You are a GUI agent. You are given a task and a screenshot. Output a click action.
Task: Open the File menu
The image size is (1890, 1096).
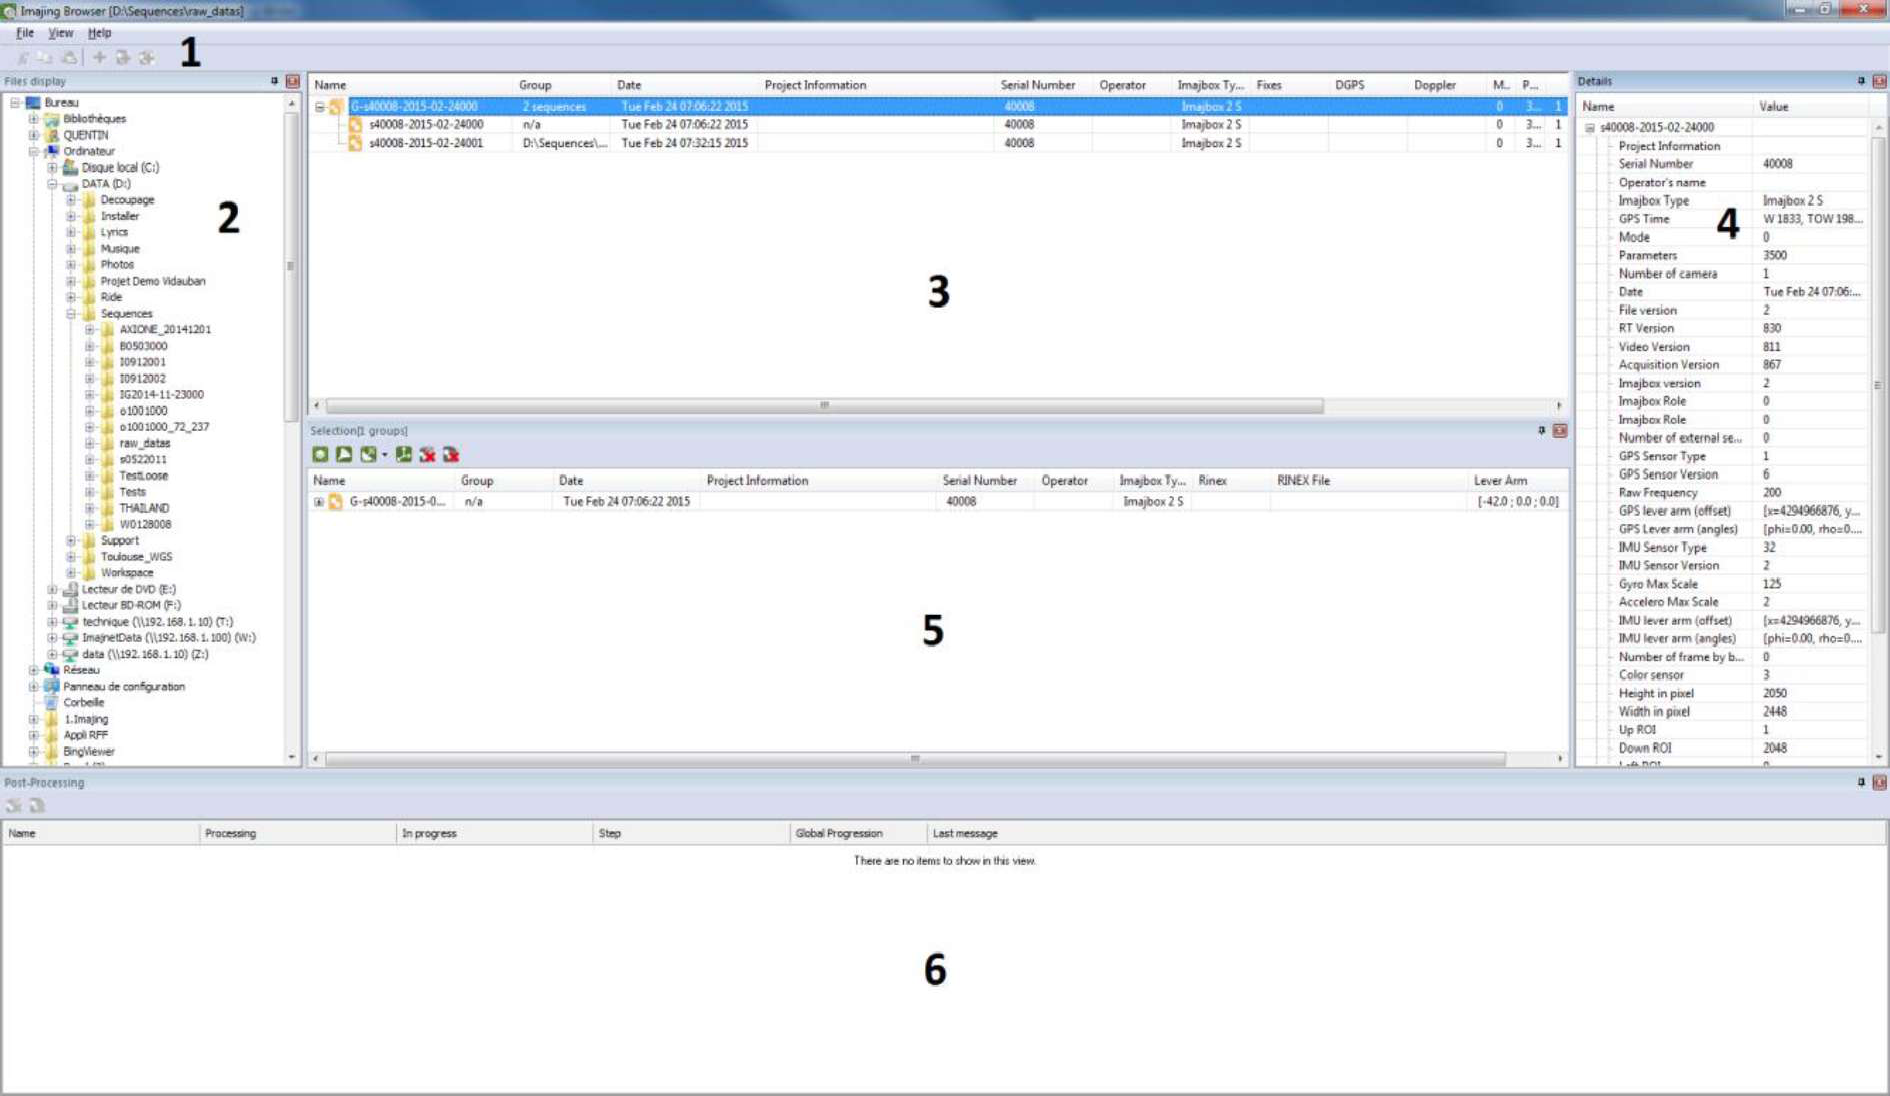[25, 33]
